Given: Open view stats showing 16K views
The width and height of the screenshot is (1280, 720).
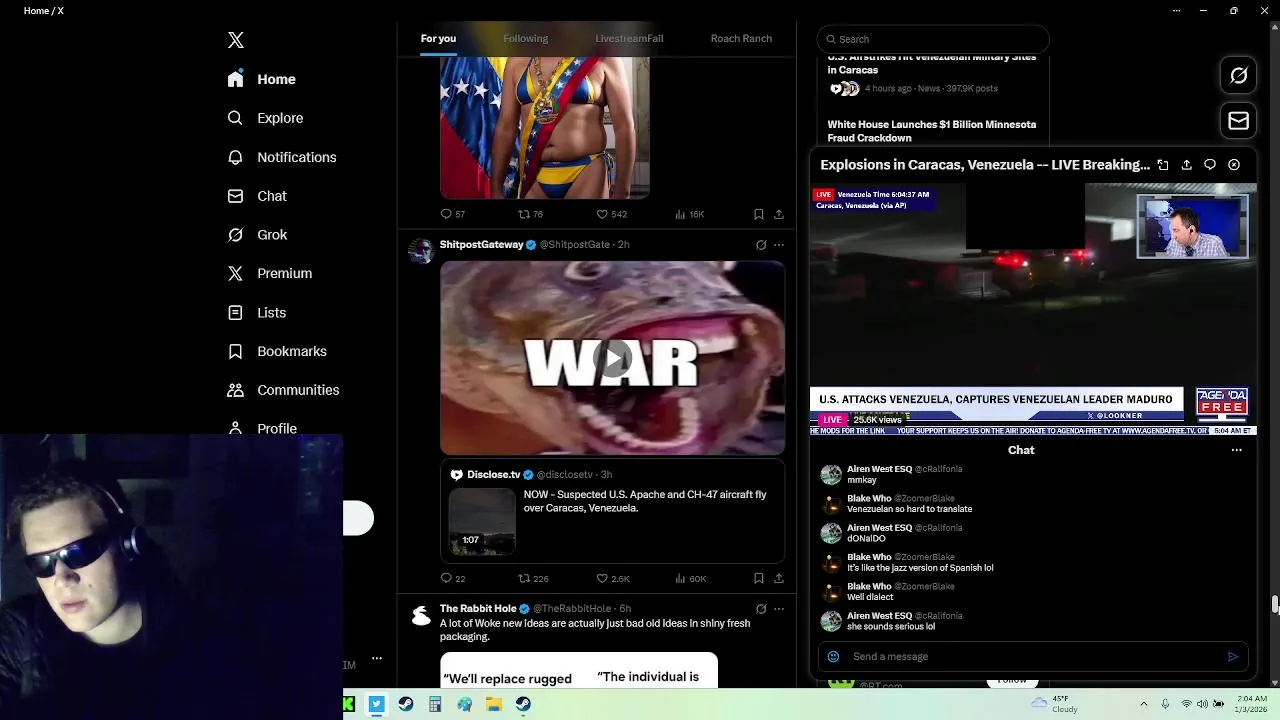Looking at the screenshot, I should coord(690,214).
